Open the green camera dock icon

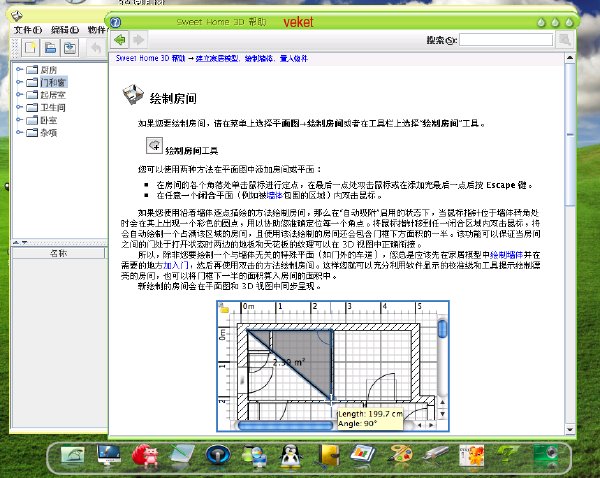coord(545,455)
